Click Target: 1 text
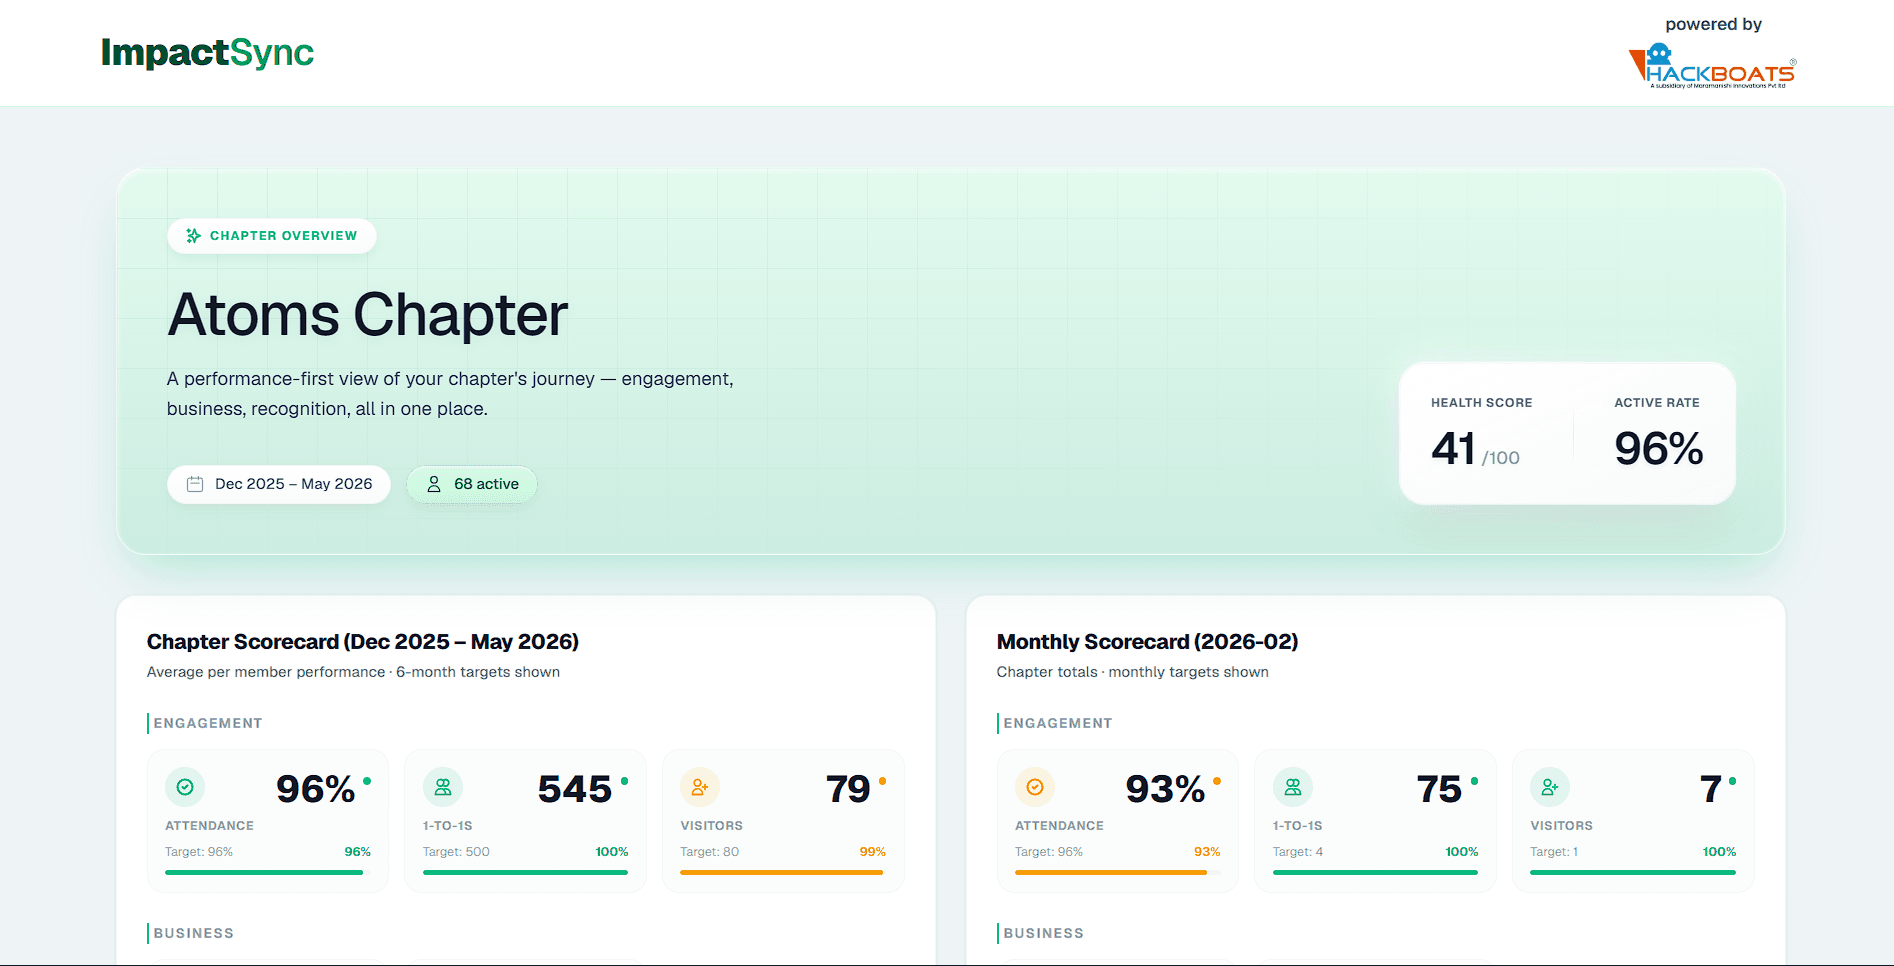Viewport: 1894px width, 966px height. pyautogui.click(x=1554, y=852)
